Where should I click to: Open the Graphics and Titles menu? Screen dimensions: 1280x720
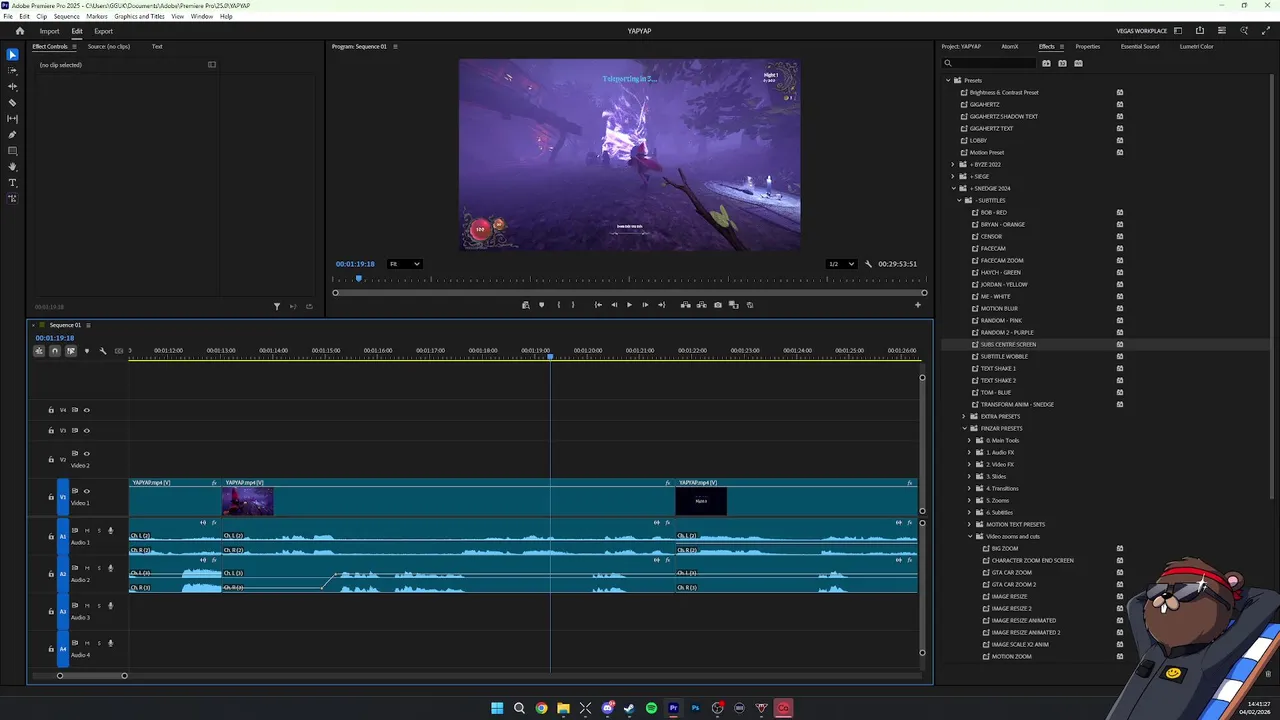tap(139, 16)
